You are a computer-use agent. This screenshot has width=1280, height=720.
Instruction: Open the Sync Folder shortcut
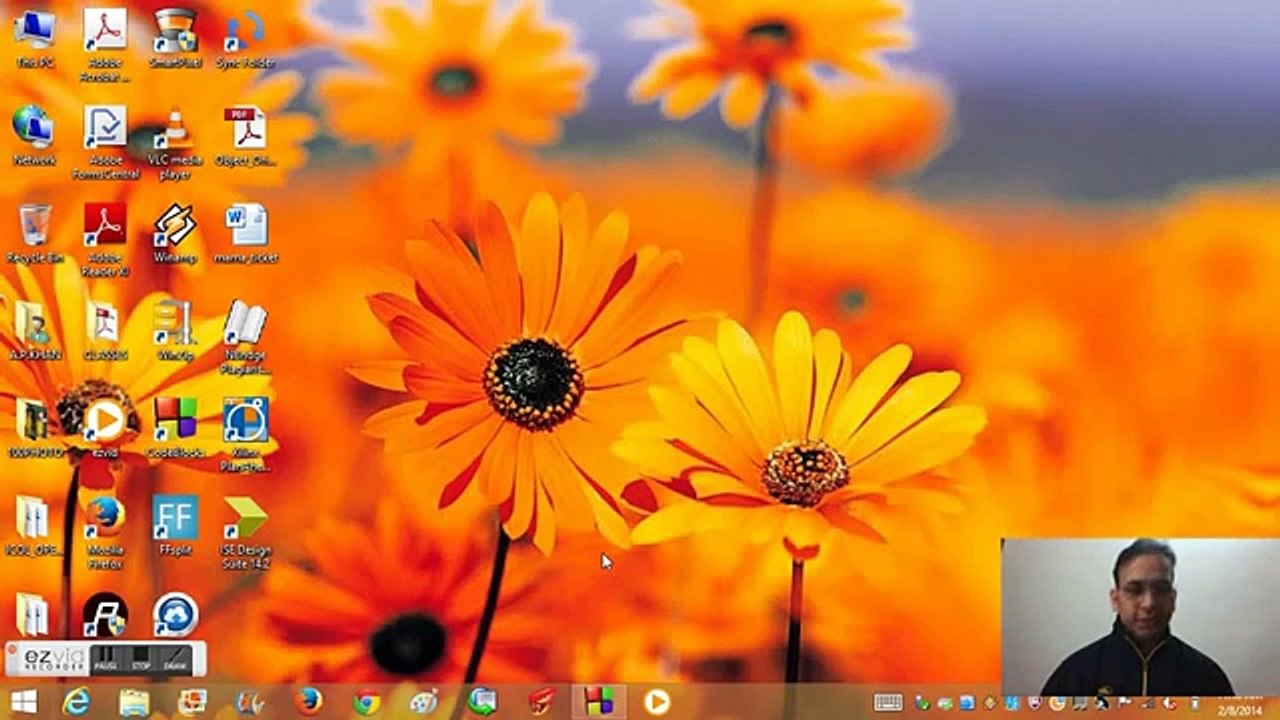click(x=245, y=38)
